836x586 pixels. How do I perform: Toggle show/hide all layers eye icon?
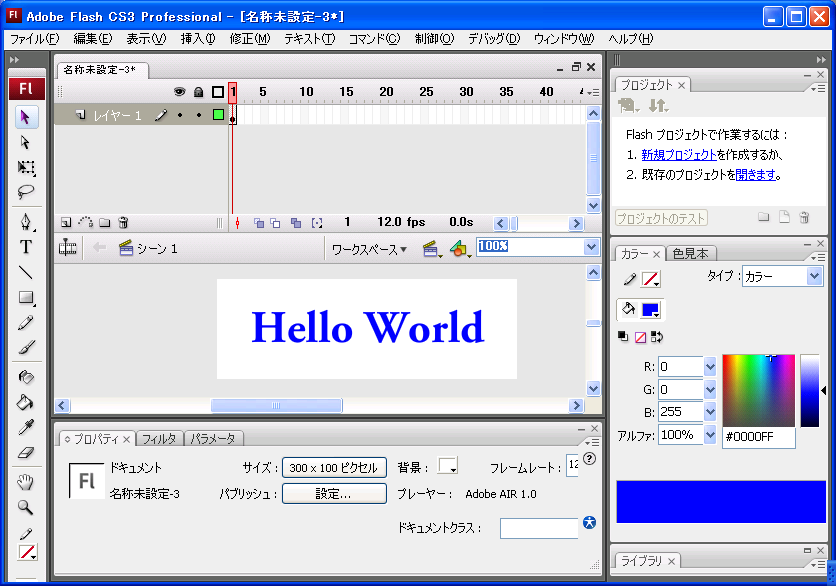pyautogui.click(x=180, y=92)
